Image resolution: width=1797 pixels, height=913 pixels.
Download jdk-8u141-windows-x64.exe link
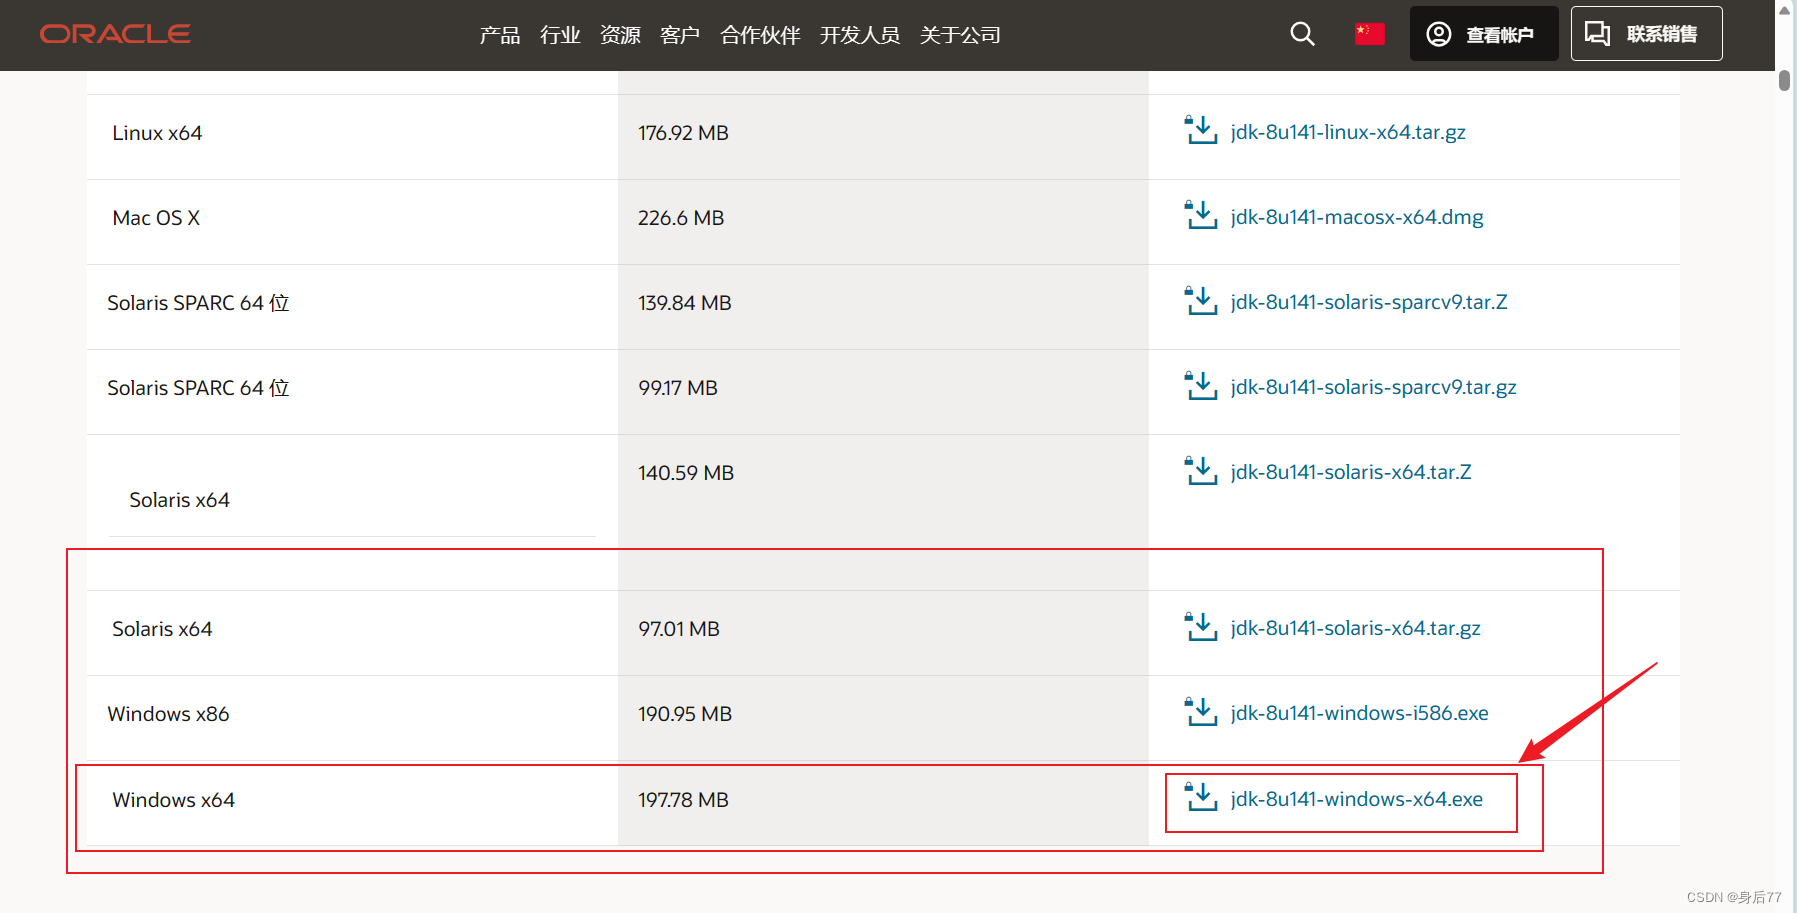tap(1356, 799)
